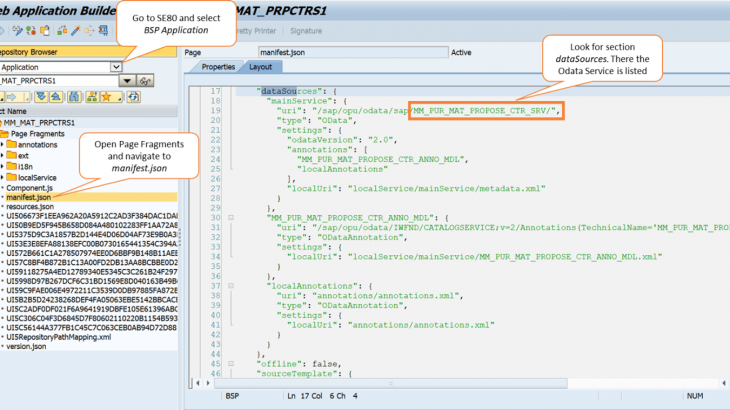Collapse all nodes in object tree
The height and width of the screenshot is (410, 730).
56,97
